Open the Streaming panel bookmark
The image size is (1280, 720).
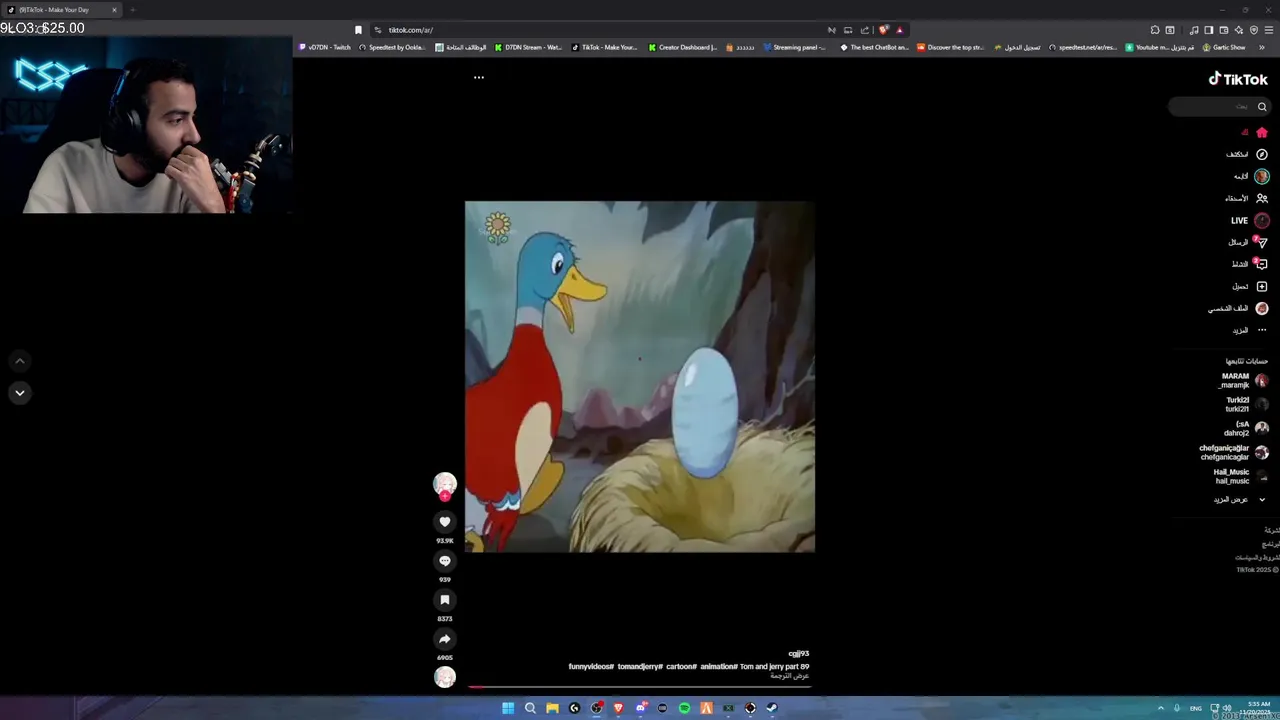(794, 47)
